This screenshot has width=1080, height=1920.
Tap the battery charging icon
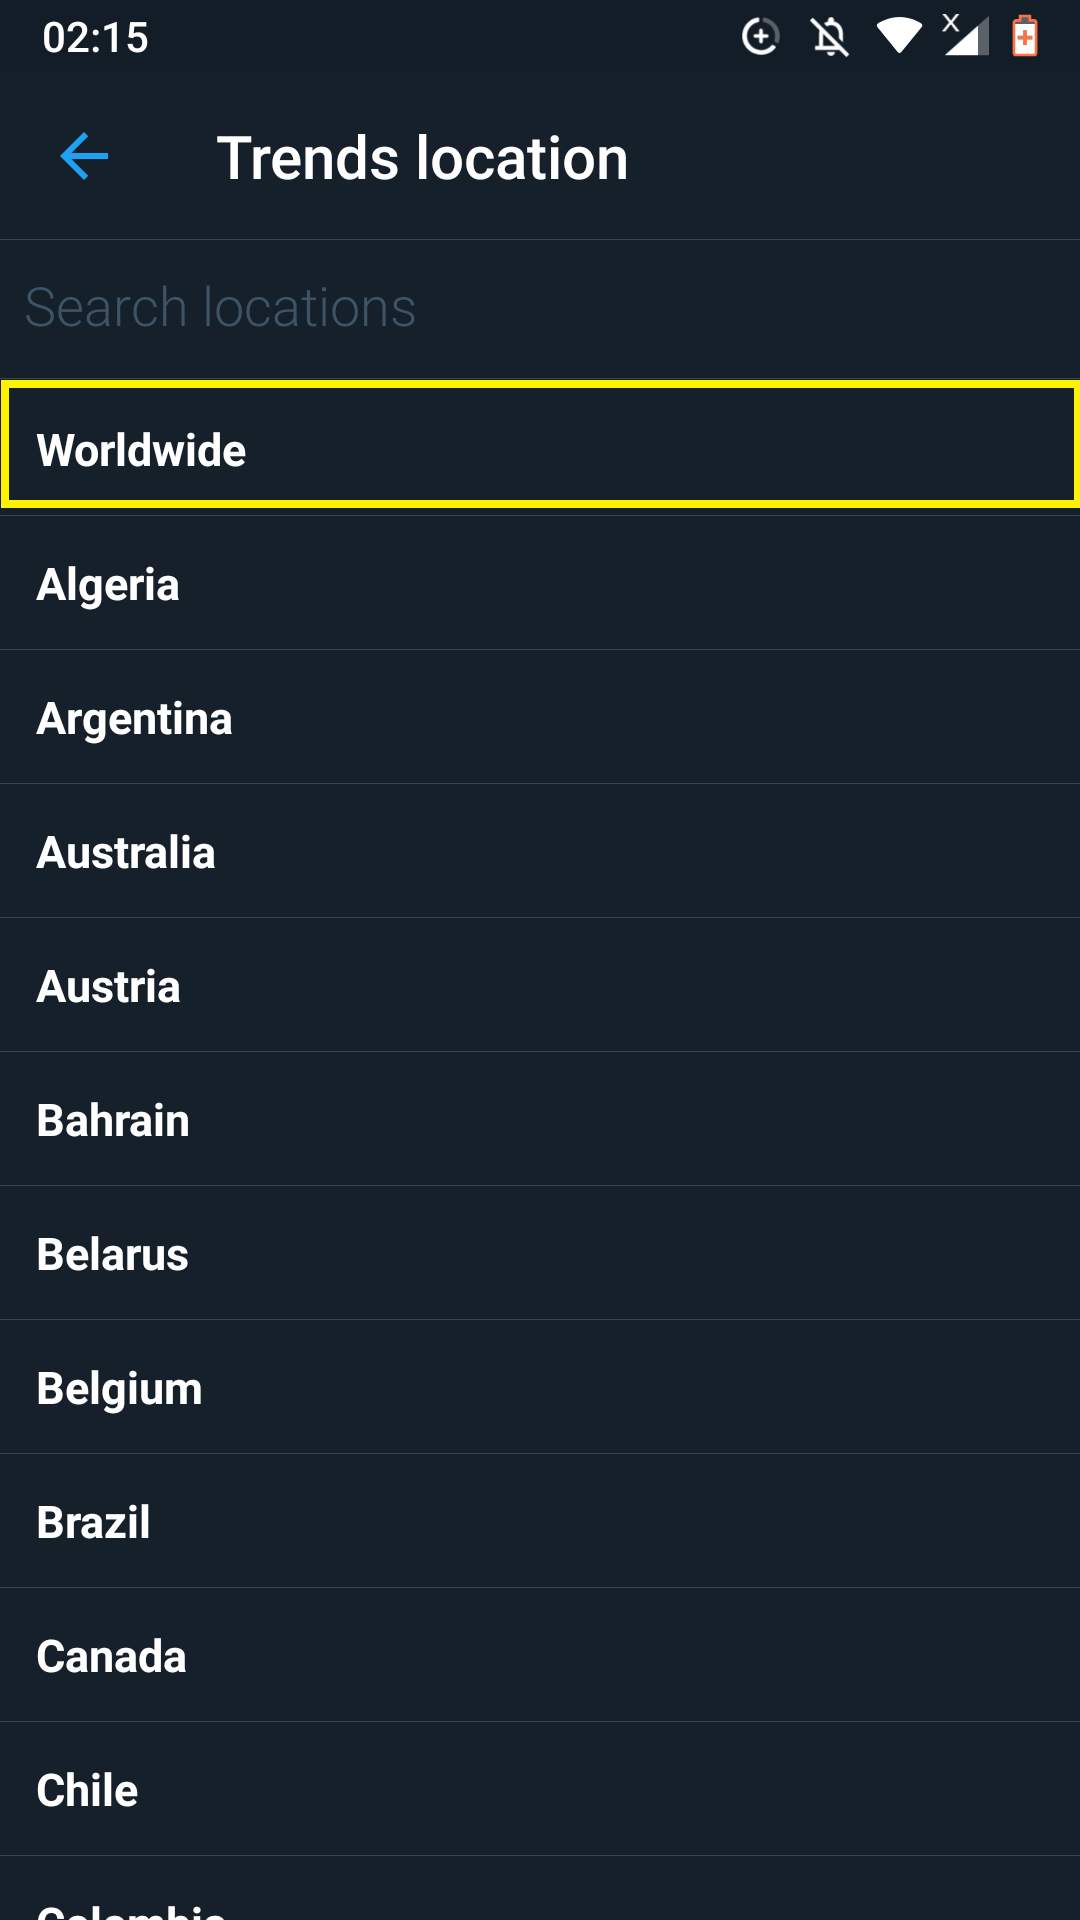coord(1025,37)
